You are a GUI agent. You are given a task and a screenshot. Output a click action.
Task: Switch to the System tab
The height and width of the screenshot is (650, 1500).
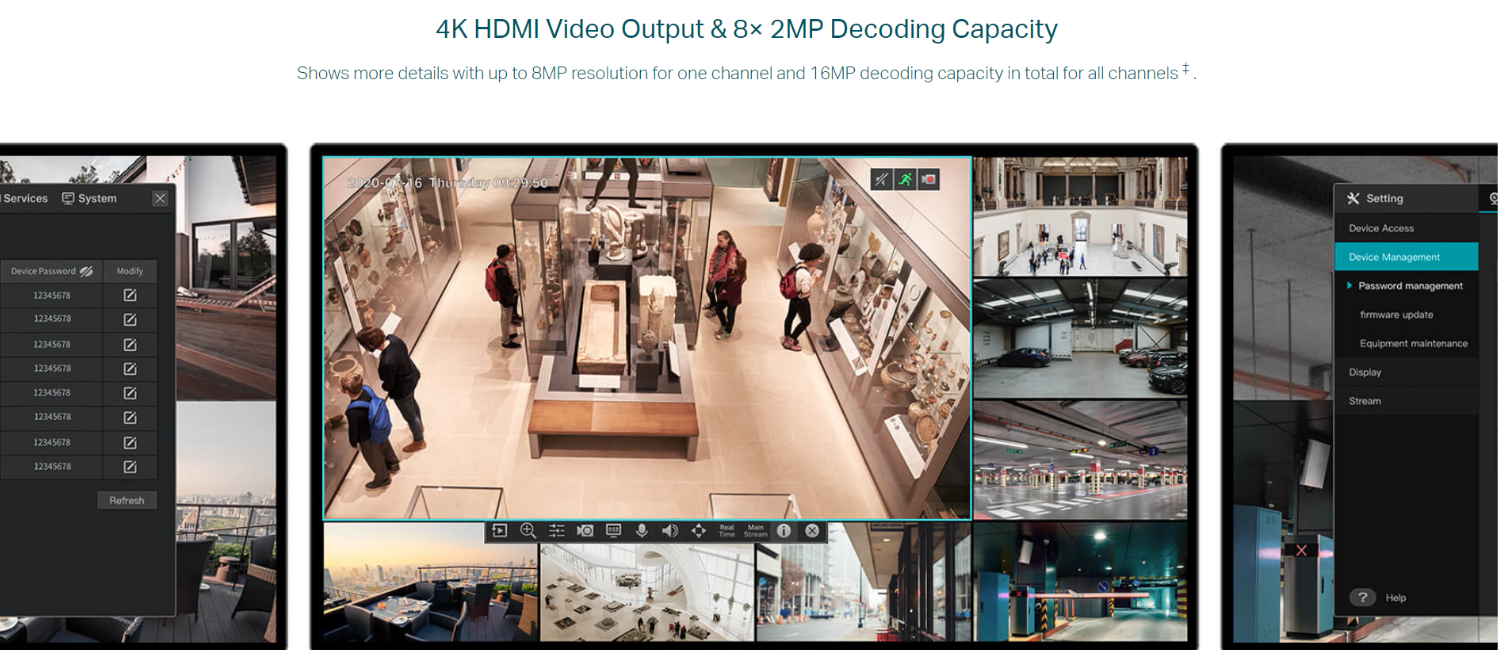(89, 199)
